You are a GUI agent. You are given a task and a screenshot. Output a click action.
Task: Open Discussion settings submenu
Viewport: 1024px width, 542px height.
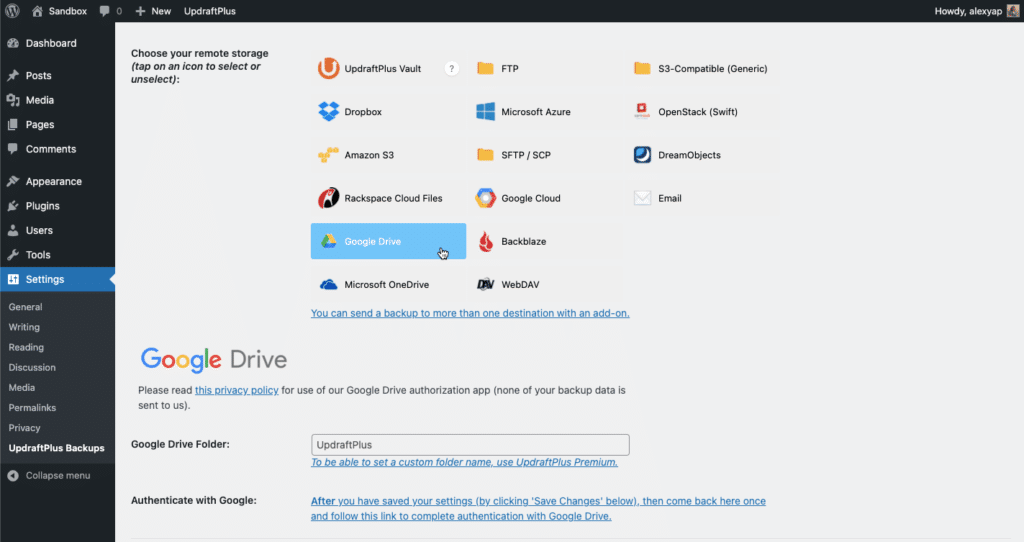pyautogui.click(x=32, y=368)
